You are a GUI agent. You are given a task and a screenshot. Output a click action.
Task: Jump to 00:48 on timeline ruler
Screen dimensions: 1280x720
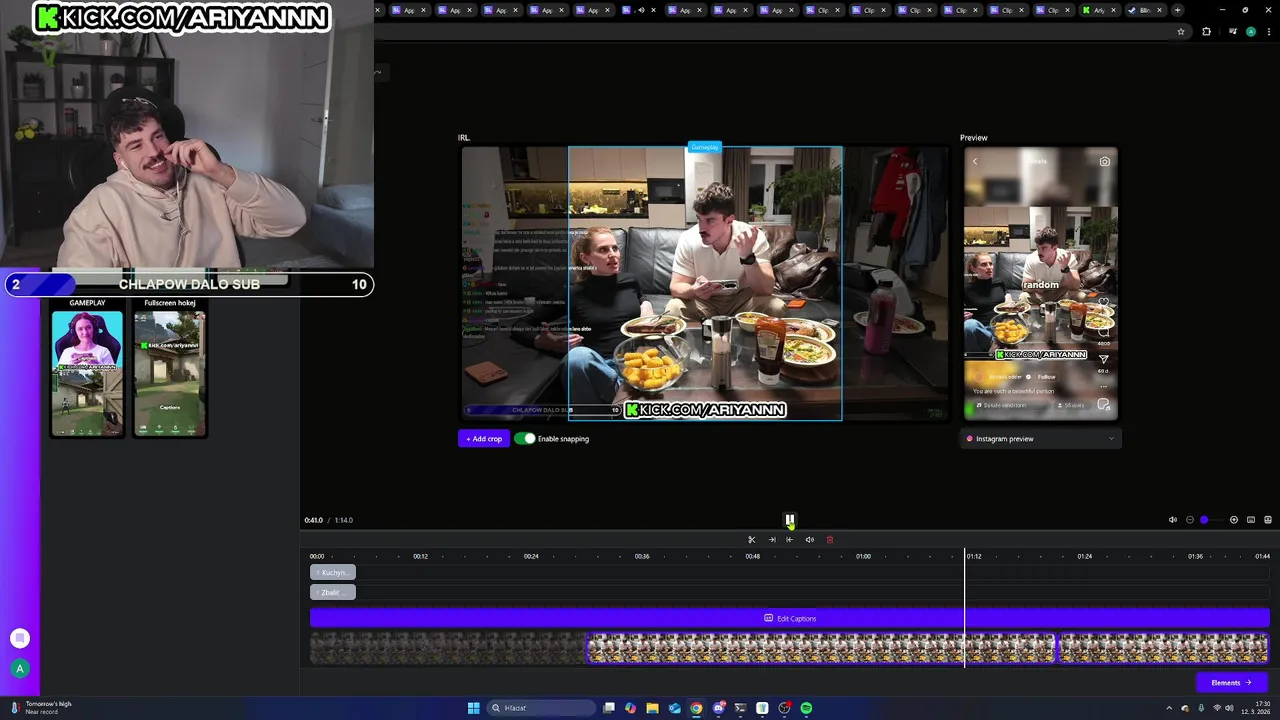[x=752, y=556]
